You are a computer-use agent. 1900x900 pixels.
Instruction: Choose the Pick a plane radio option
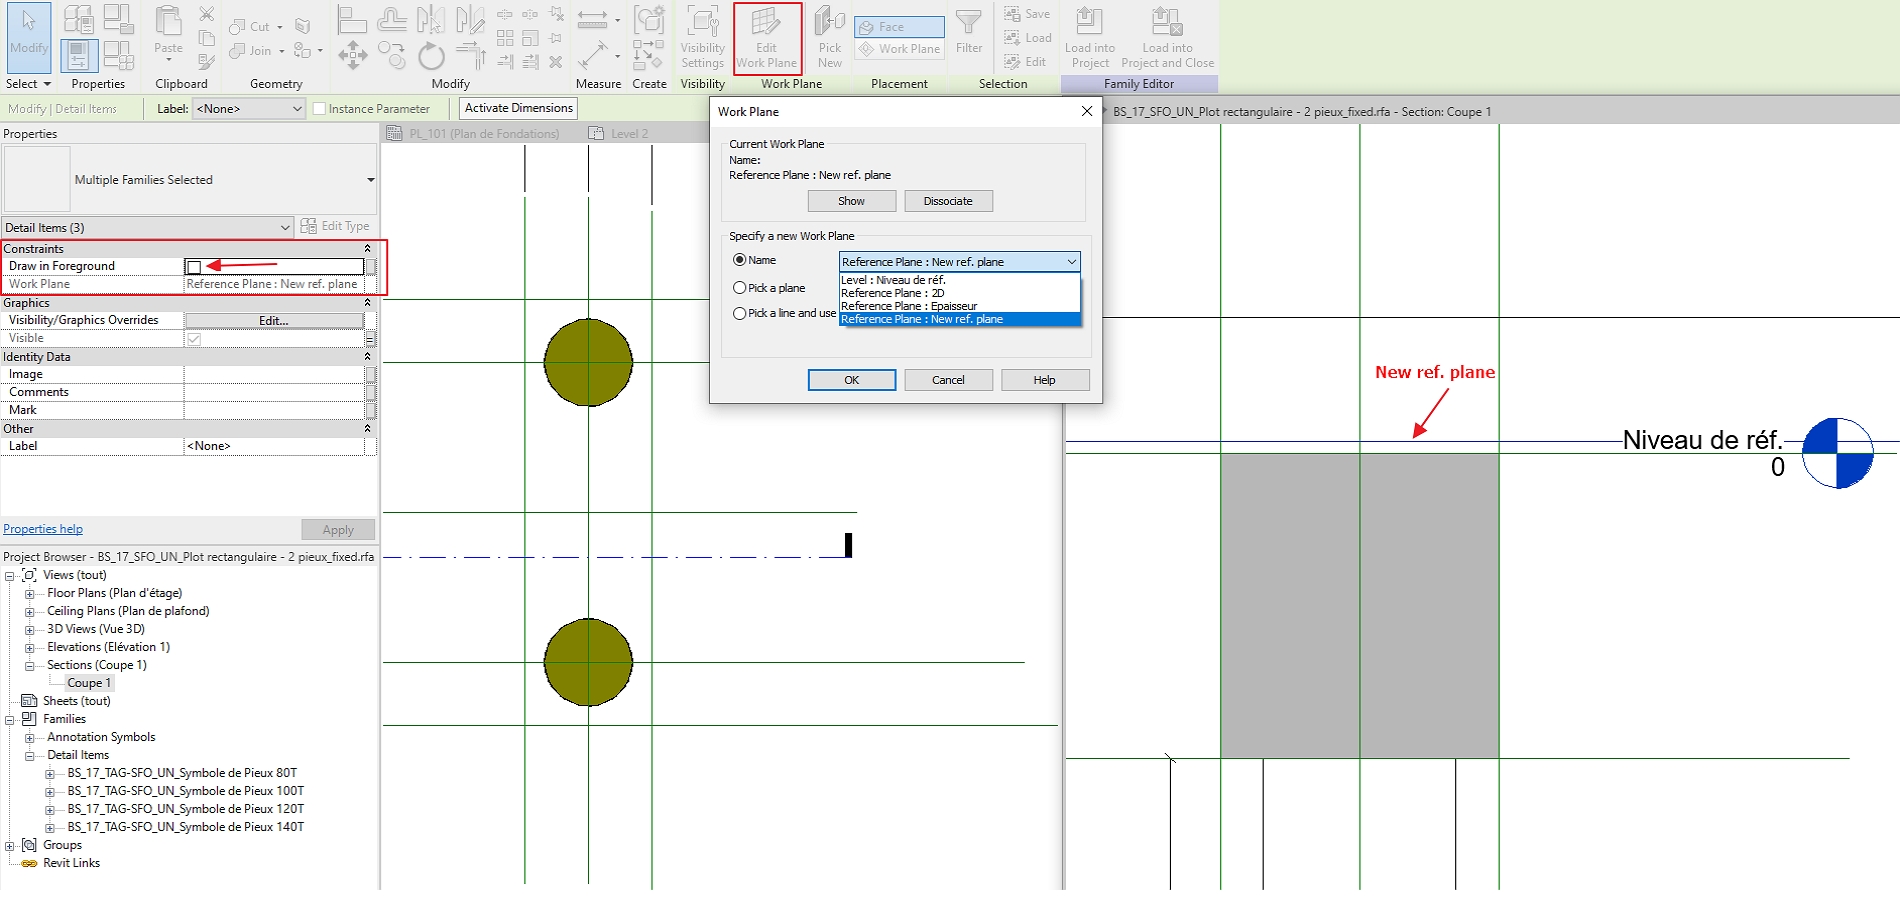click(x=740, y=287)
